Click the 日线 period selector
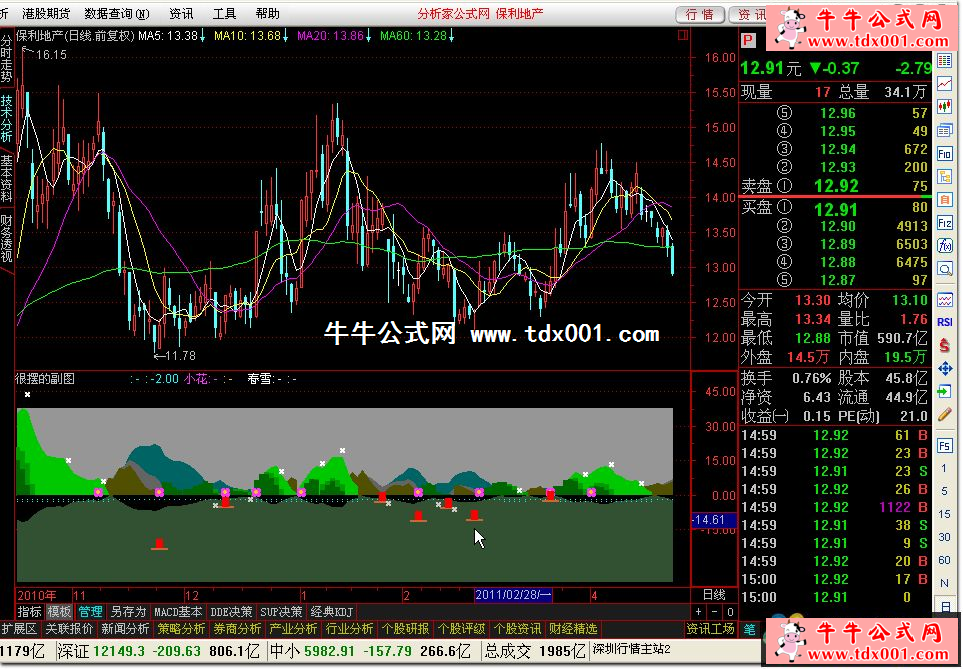The image size is (963, 669). point(714,595)
